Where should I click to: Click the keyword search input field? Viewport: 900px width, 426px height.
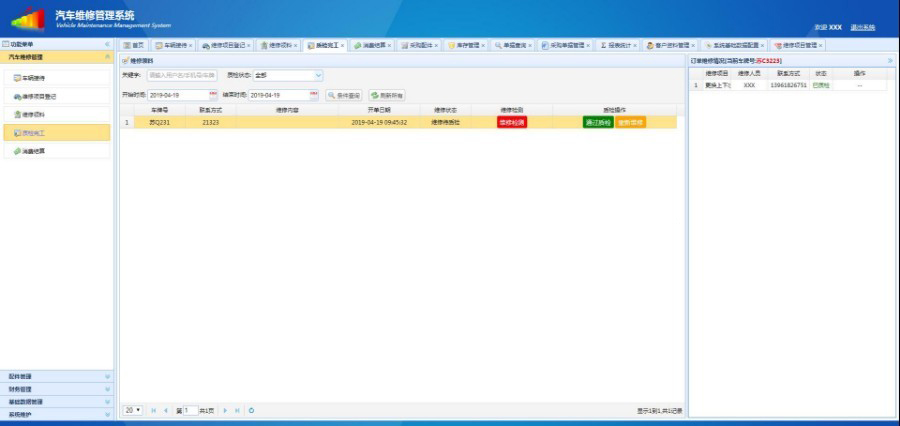coord(181,75)
